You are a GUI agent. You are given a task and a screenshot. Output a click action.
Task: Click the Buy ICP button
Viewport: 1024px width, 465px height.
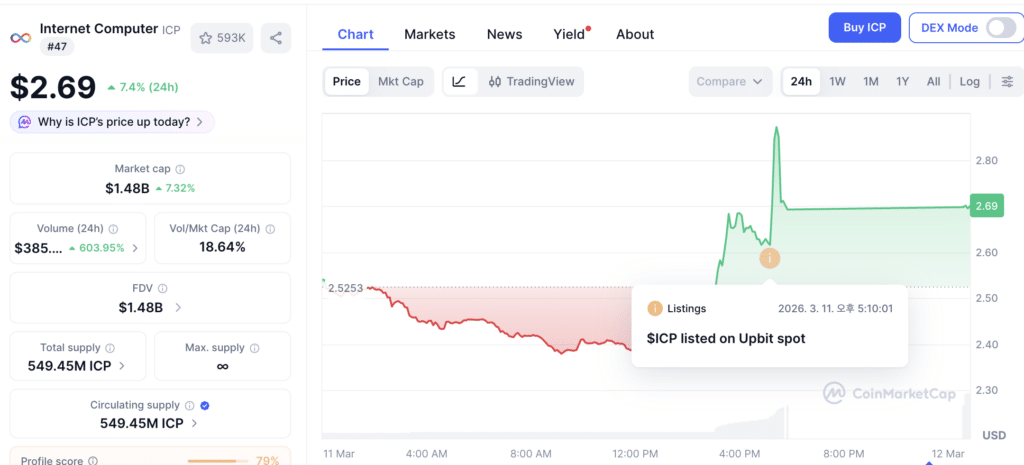pyautogui.click(x=865, y=27)
